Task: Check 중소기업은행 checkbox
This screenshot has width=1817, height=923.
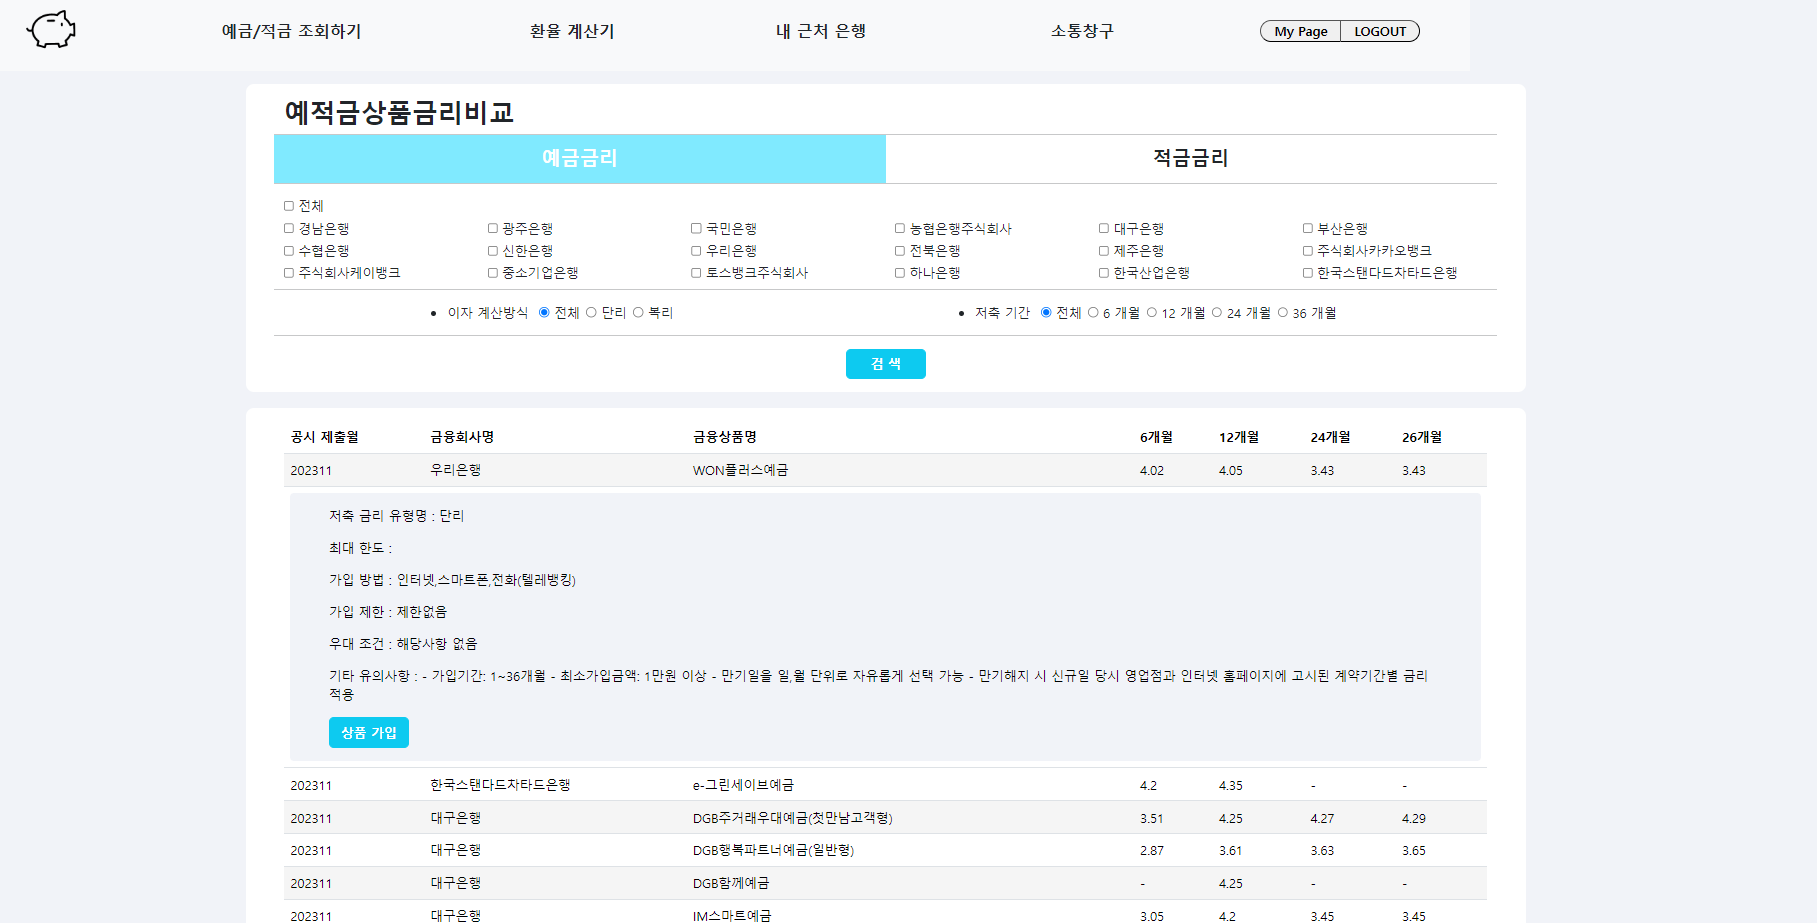Action: point(493,273)
